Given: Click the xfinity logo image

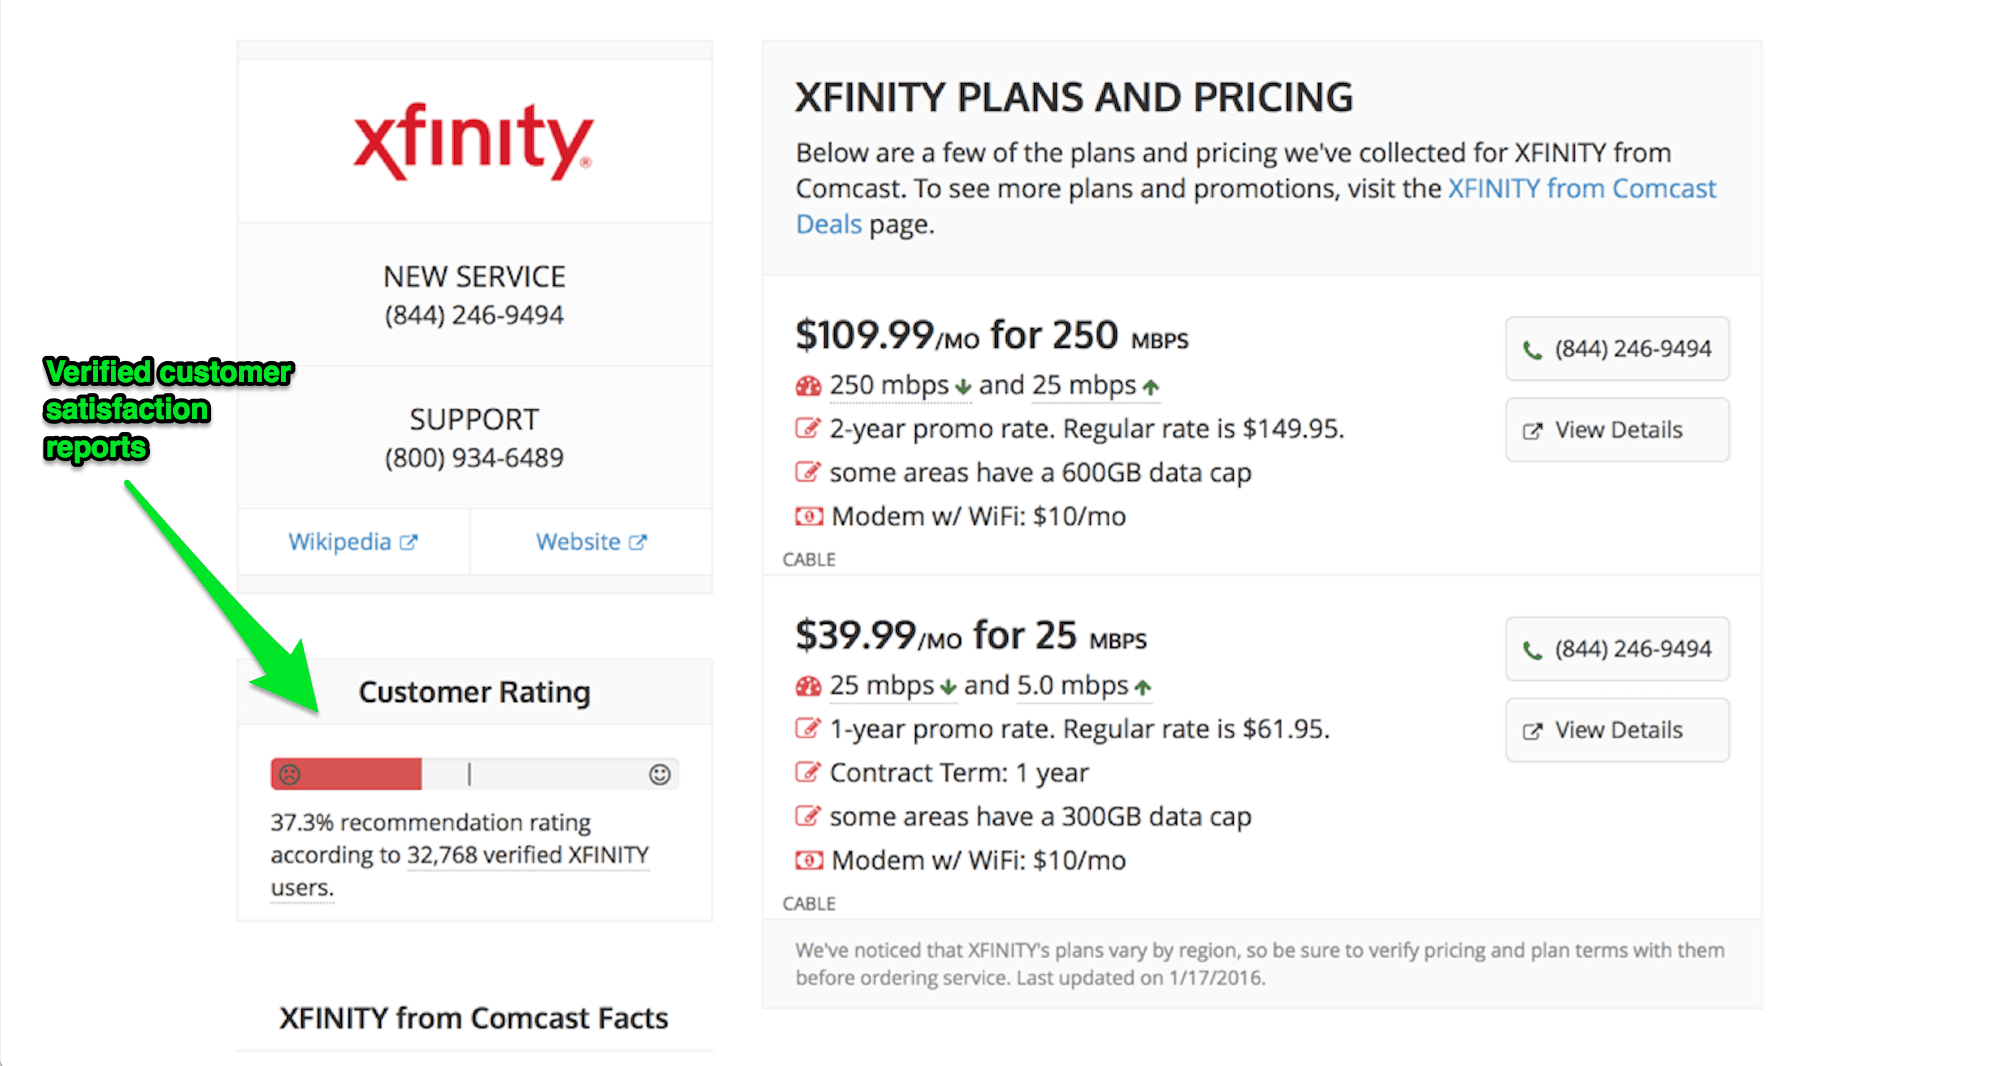Looking at the screenshot, I should point(474,142).
